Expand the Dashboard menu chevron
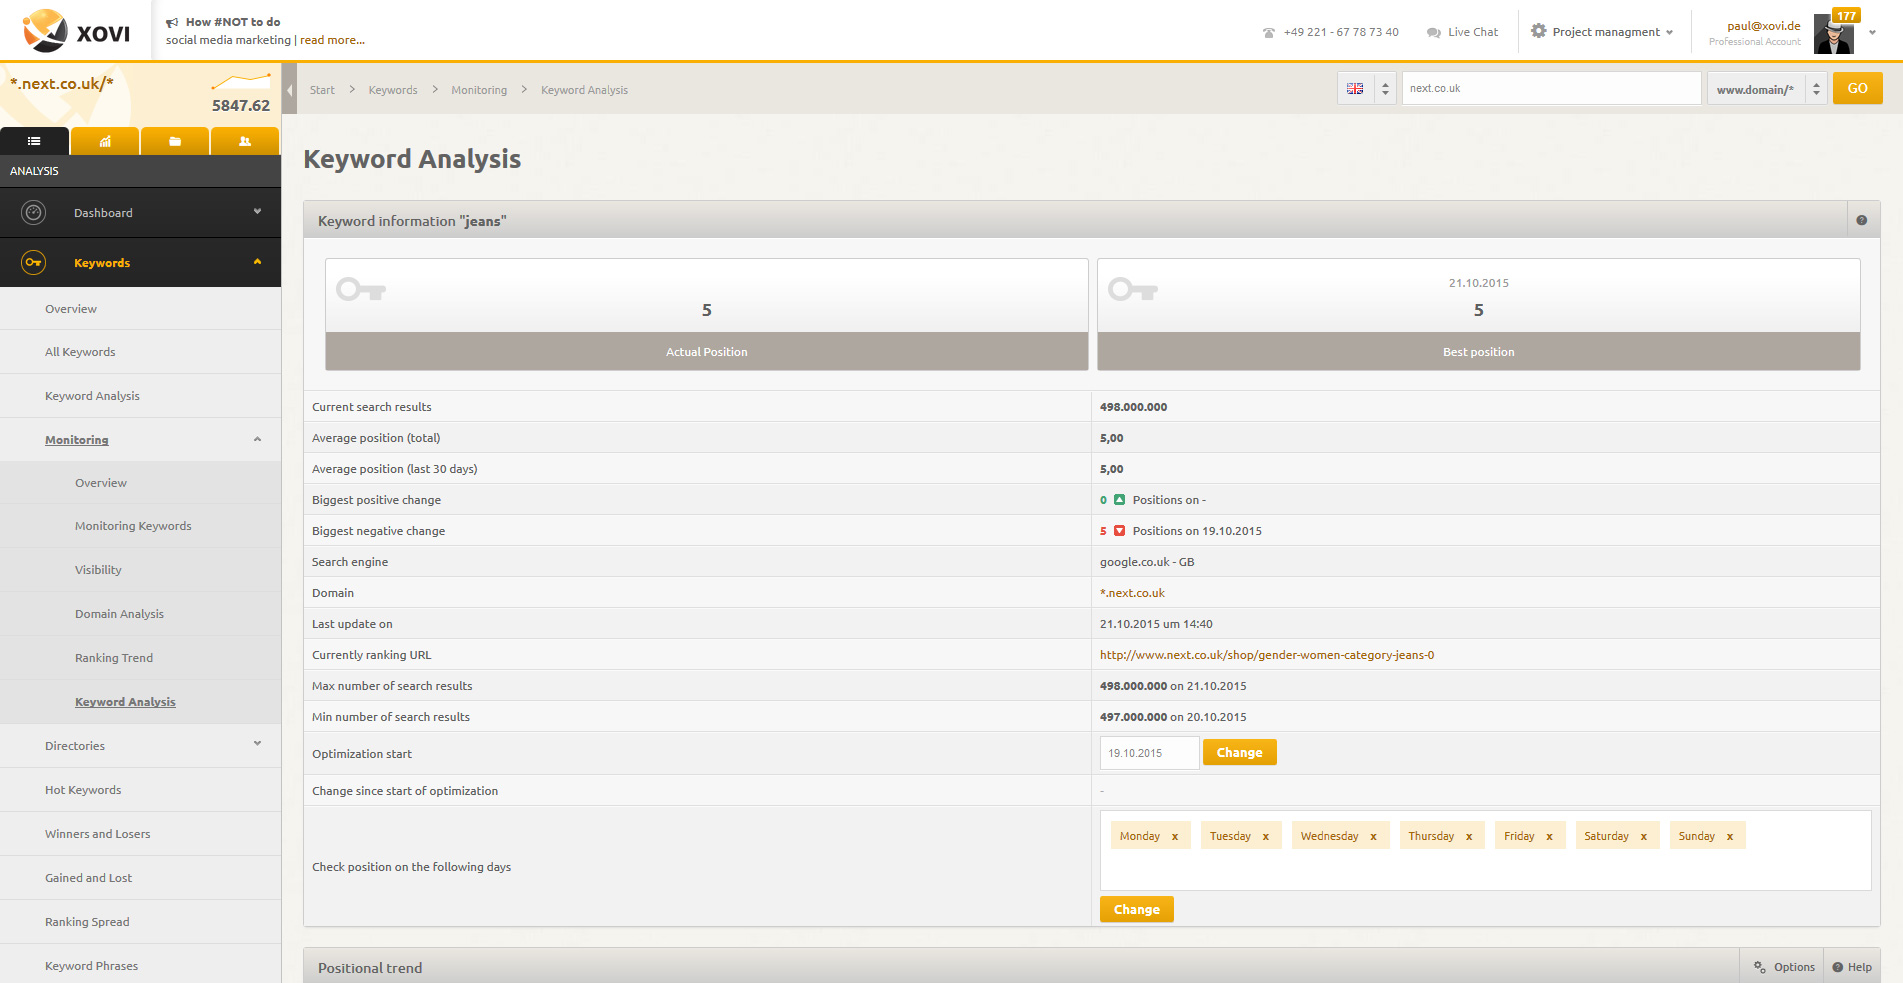1903x983 pixels. point(257,211)
